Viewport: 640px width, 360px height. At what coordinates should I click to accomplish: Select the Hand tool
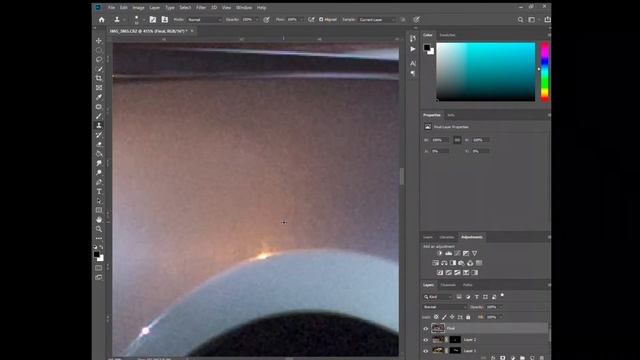99,220
